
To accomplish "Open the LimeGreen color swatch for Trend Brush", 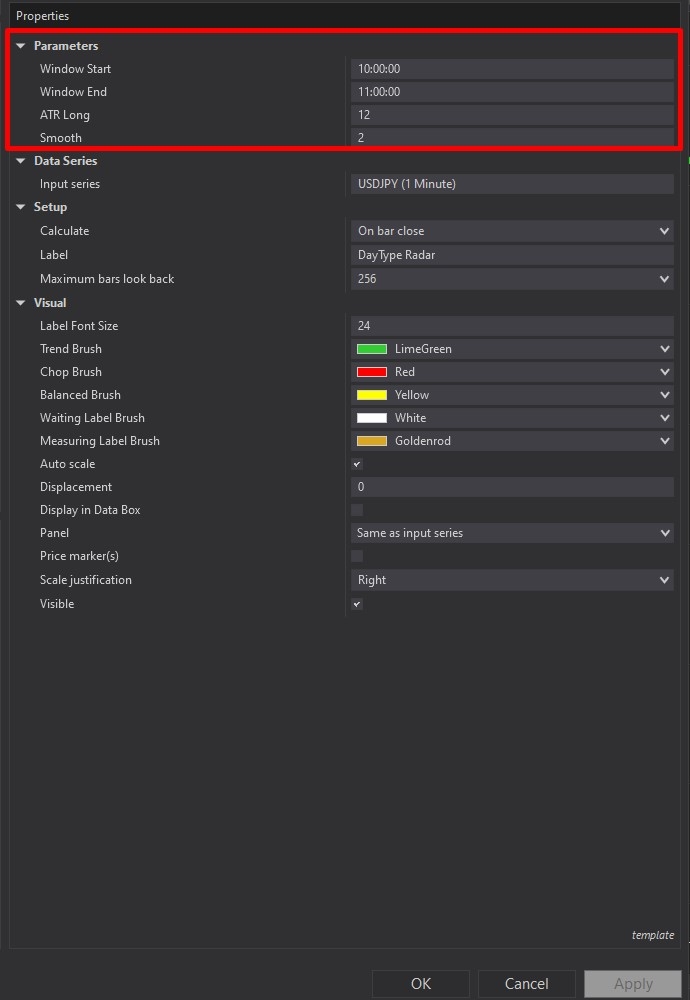I will [x=371, y=348].
